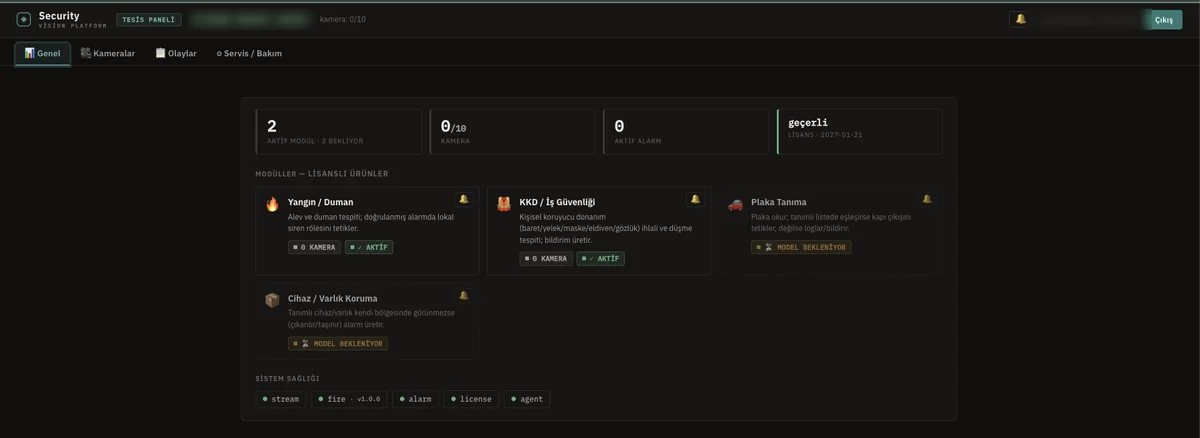Open the Kameralar tab

(x=108, y=53)
